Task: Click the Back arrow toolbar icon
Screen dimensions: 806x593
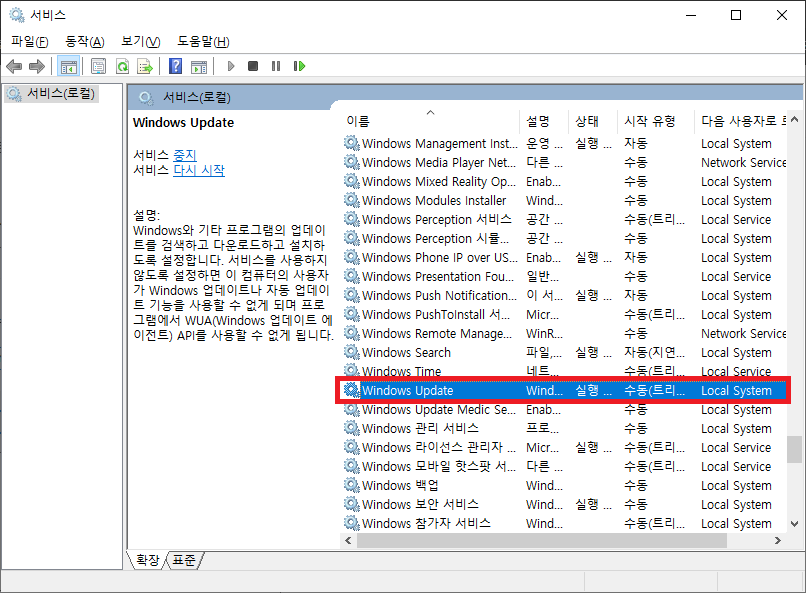Action: point(14,66)
